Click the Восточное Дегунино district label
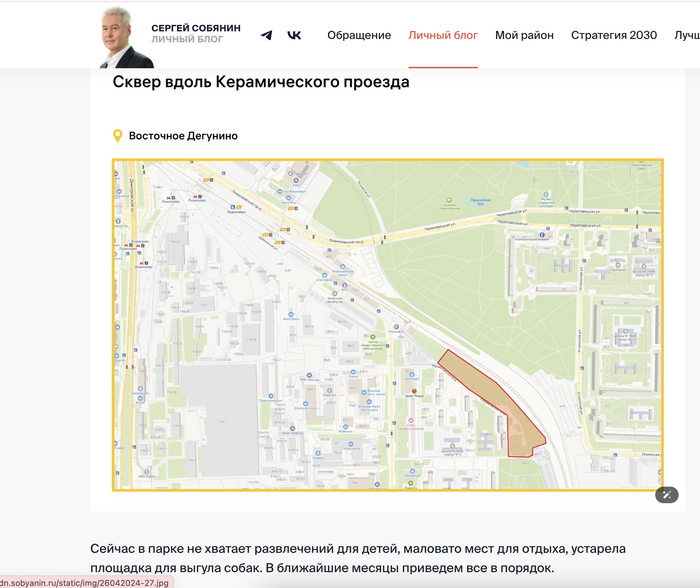Image resolution: width=700 pixels, height=588 pixels. coord(183,136)
